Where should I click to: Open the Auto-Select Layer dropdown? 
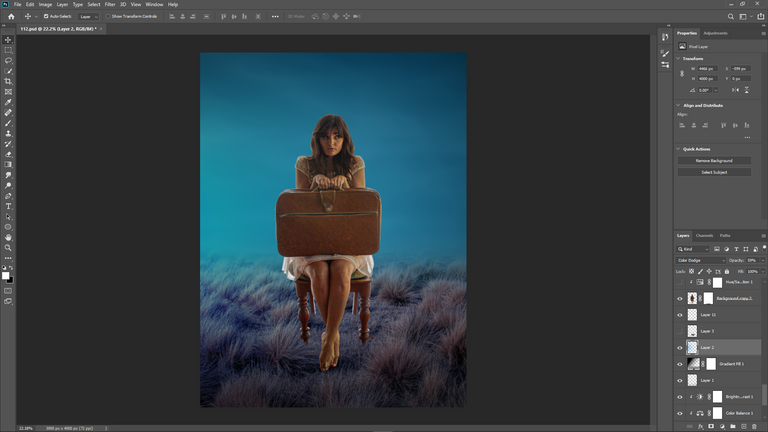pyautogui.click(x=89, y=17)
